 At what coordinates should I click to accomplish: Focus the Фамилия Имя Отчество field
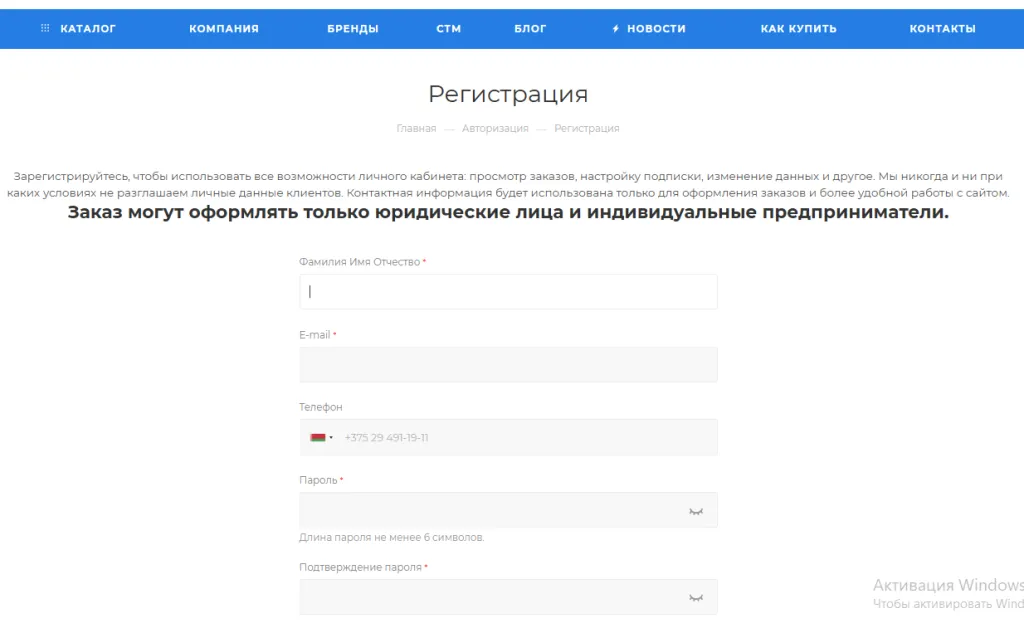point(508,292)
